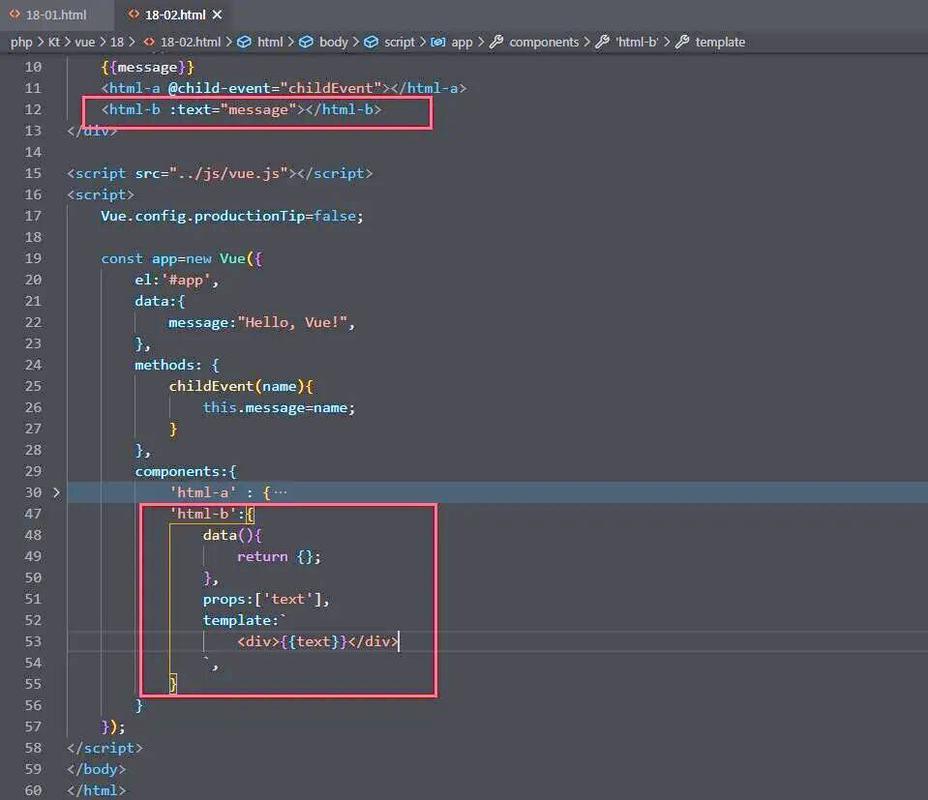Click the template breadcrumb property
Screen dimensions: 928x800
(x=720, y=42)
